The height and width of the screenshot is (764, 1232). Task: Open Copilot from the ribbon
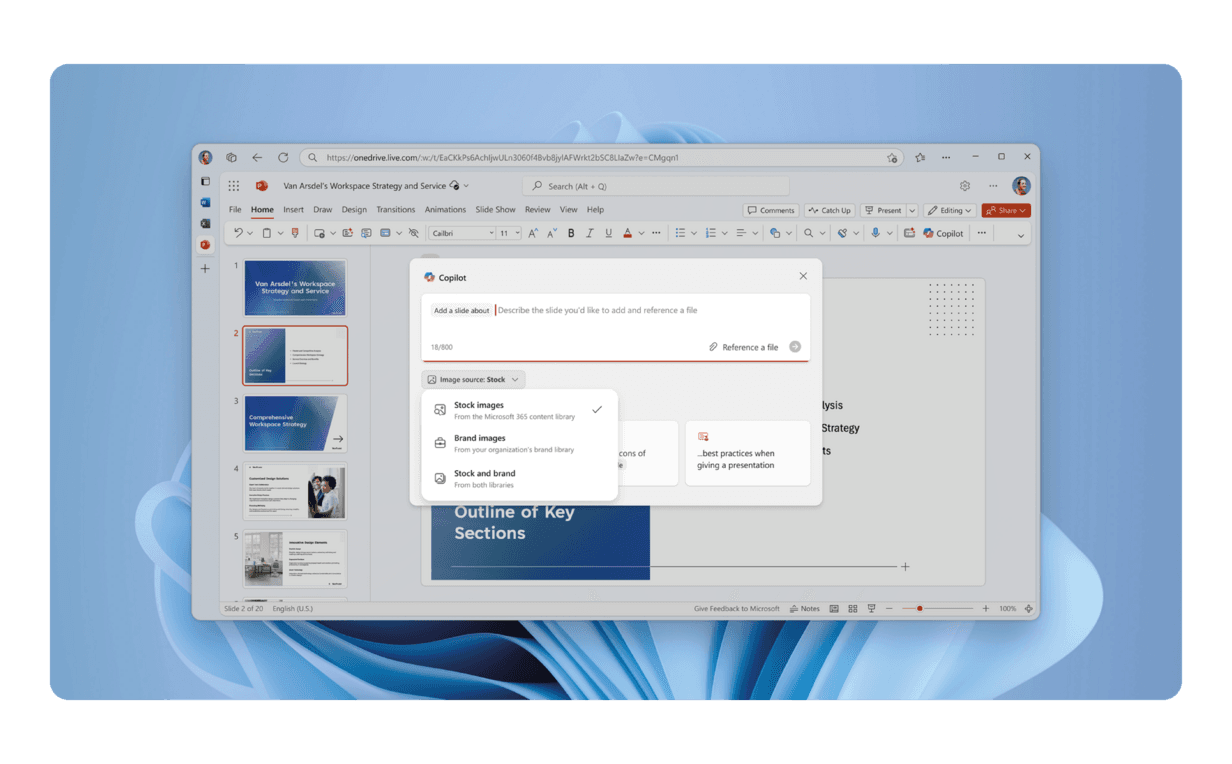943,233
